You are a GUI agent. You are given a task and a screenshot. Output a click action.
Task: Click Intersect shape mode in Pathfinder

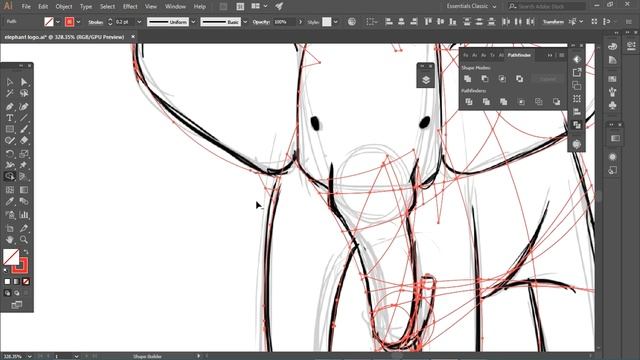(x=502, y=79)
